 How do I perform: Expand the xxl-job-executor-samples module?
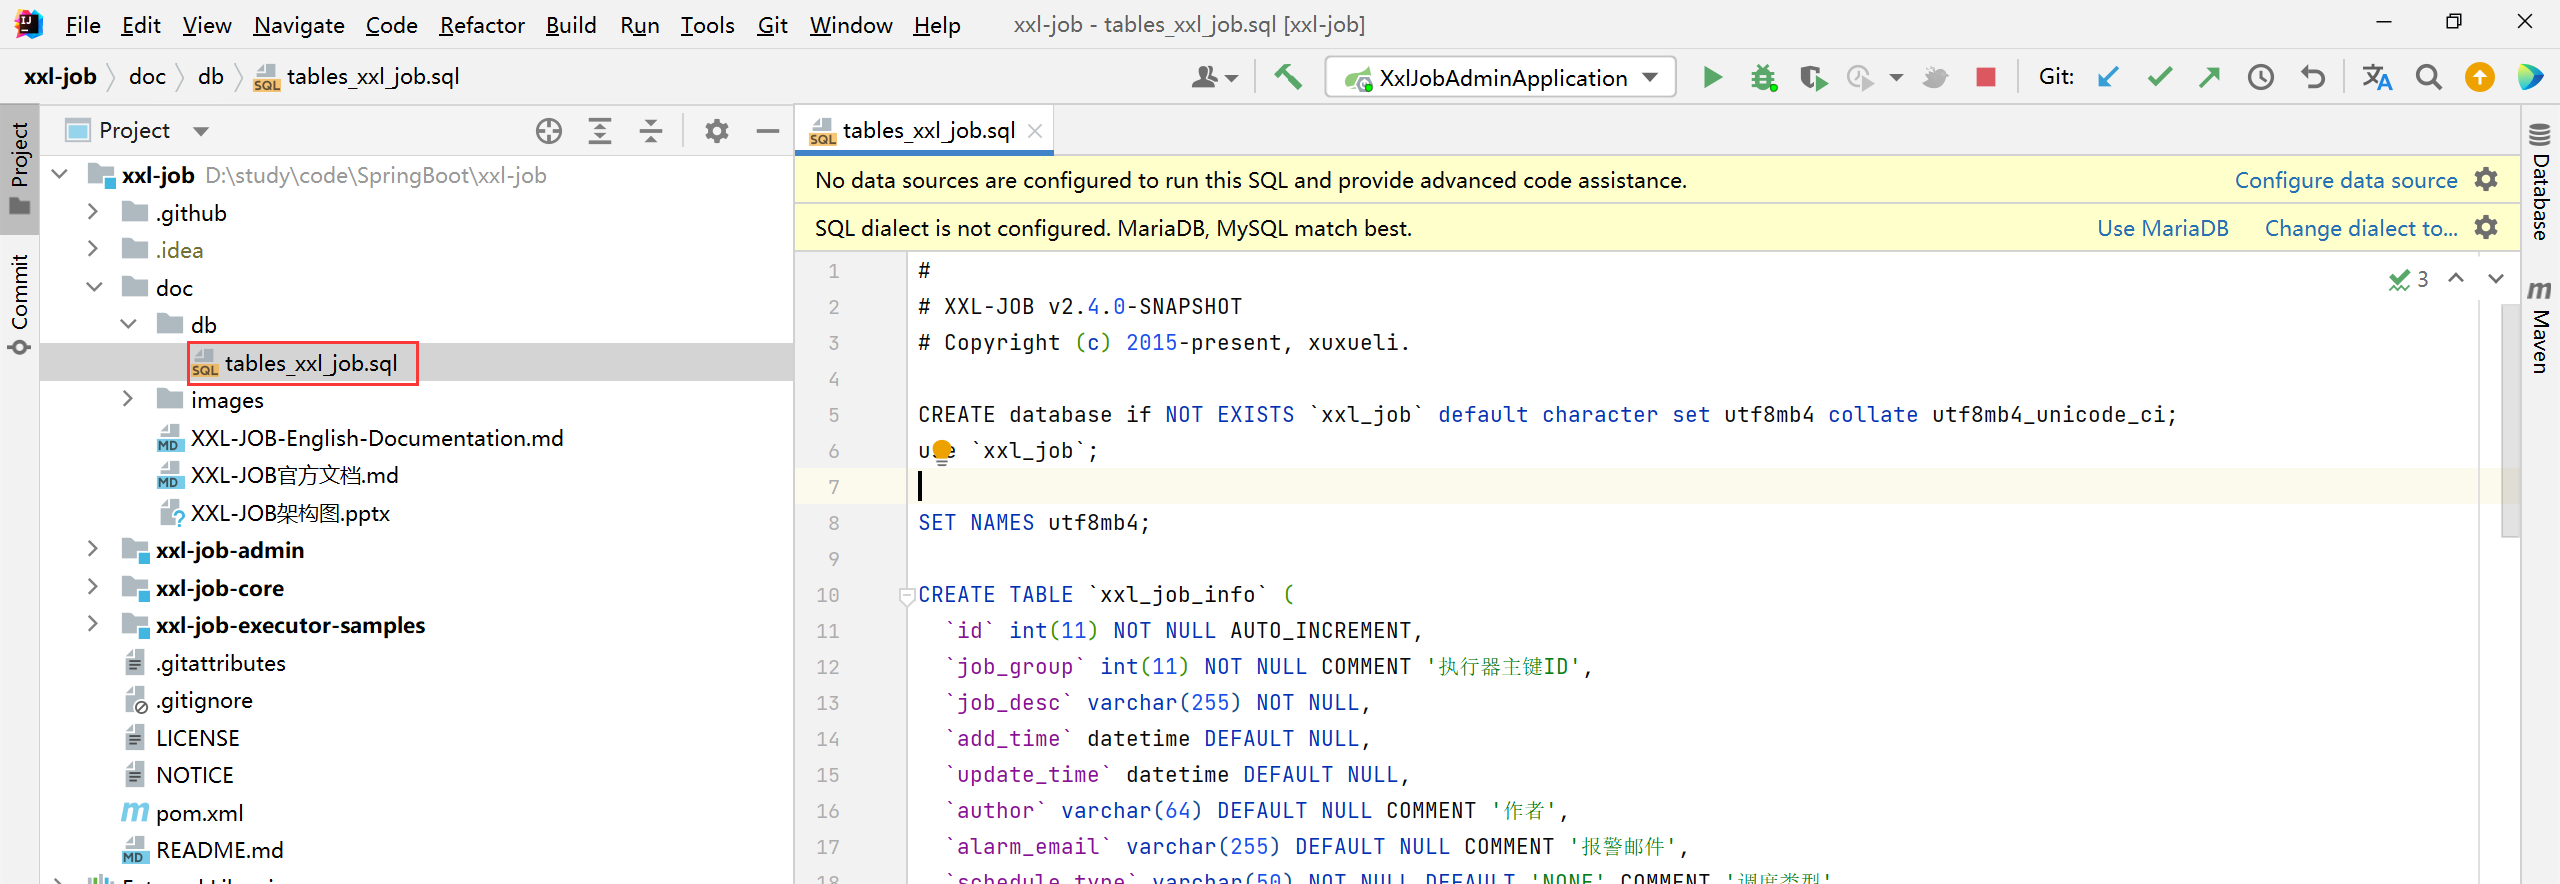point(93,624)
